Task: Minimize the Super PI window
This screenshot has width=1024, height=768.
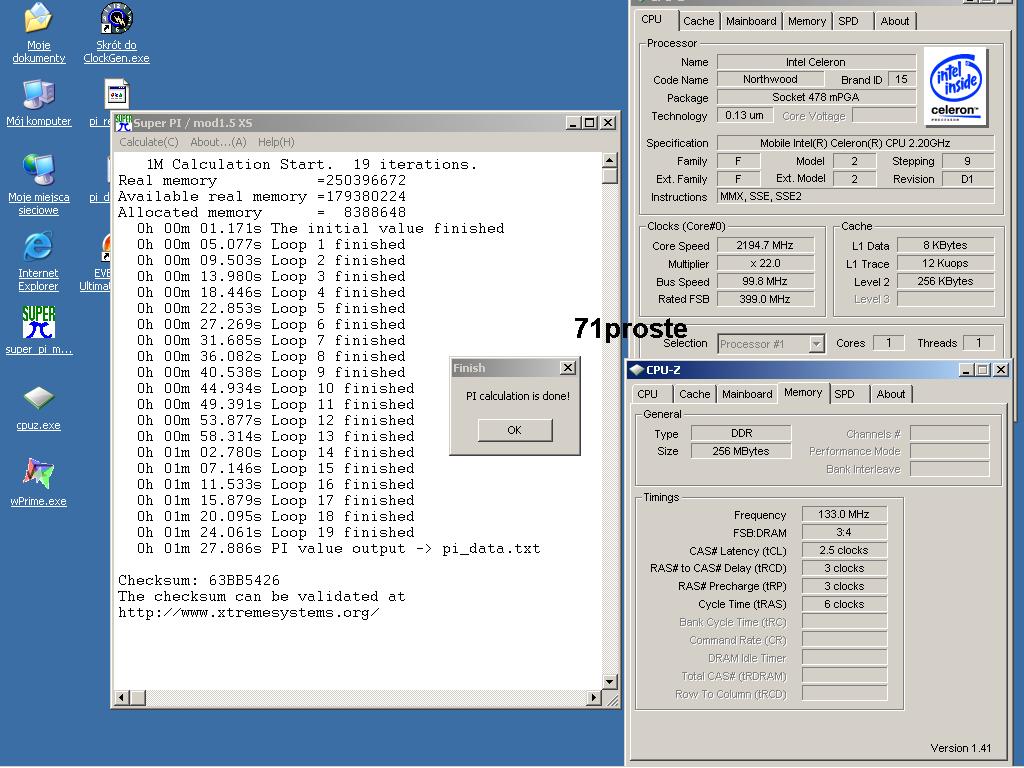Action: point(573,122)
